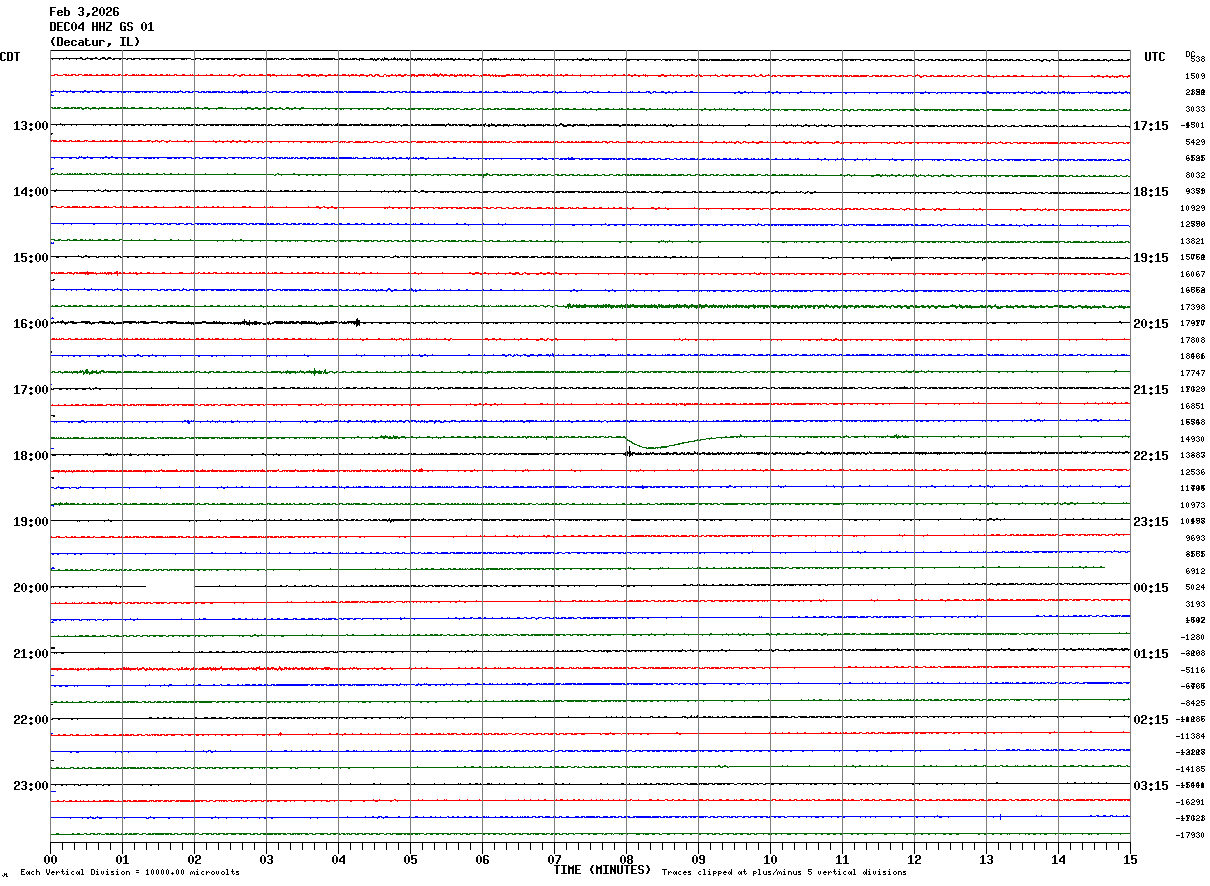
Task: Click the DC offset value 16851
Action: coord(1193,406)
